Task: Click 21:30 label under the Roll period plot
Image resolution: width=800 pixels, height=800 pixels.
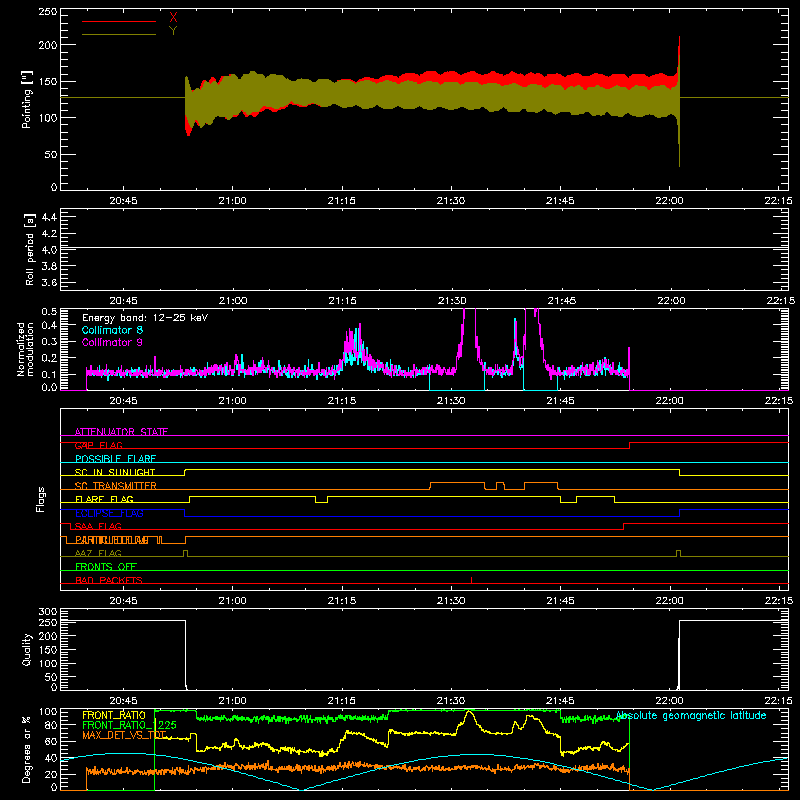Action: (452, 301)
